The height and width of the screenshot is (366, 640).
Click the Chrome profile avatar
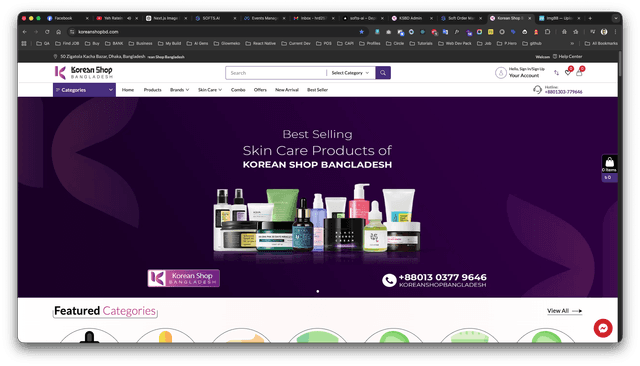pyautogui.click(x=604, y=31)
